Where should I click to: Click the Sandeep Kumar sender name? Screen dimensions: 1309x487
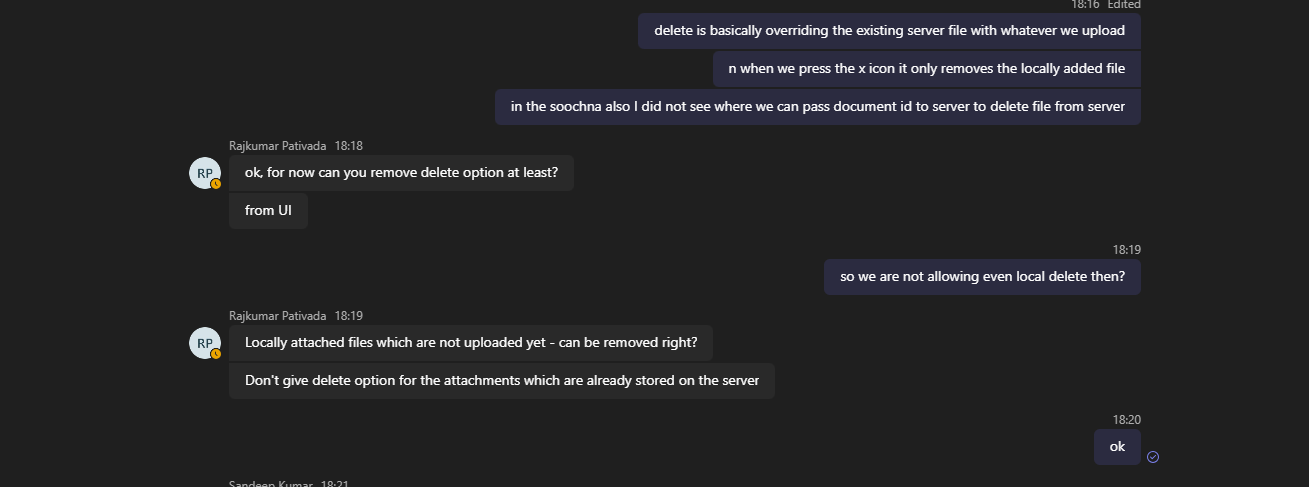click(270, 484)
